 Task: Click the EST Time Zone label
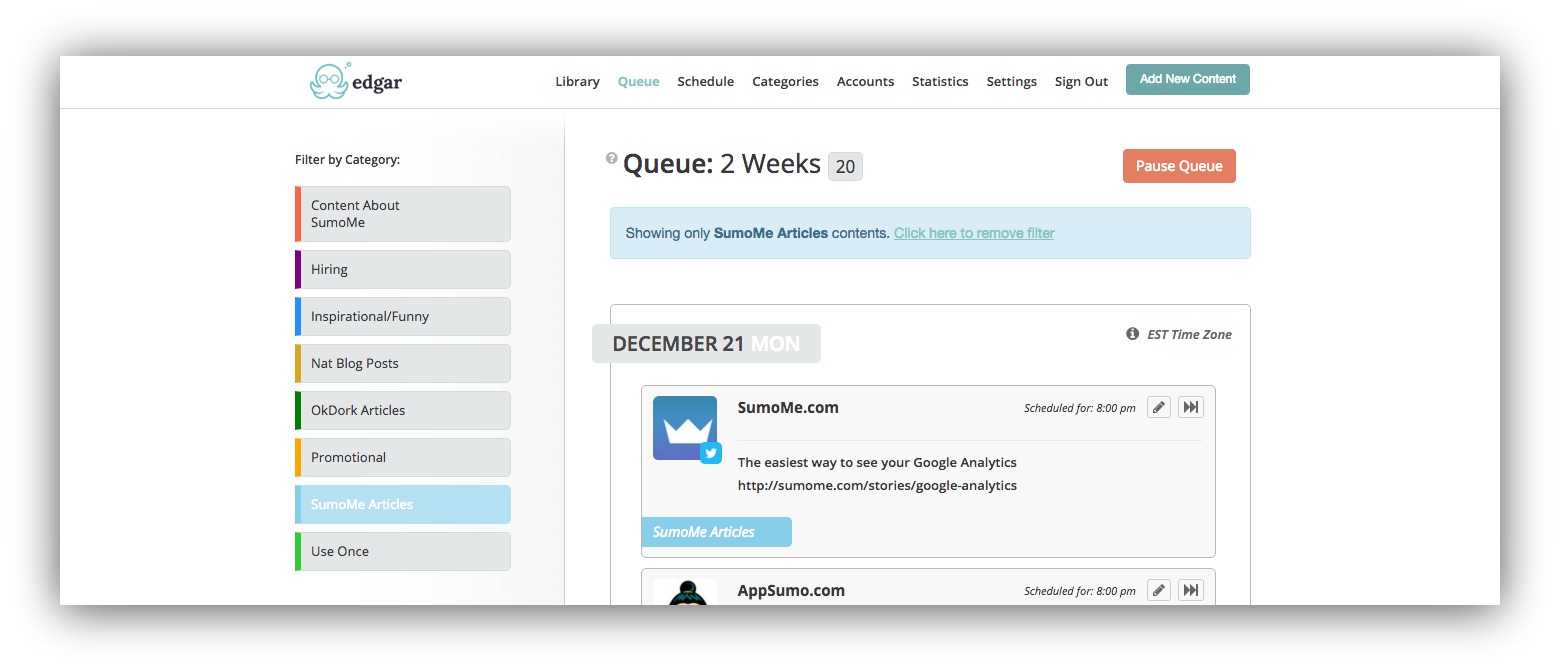click(1189, 334)
